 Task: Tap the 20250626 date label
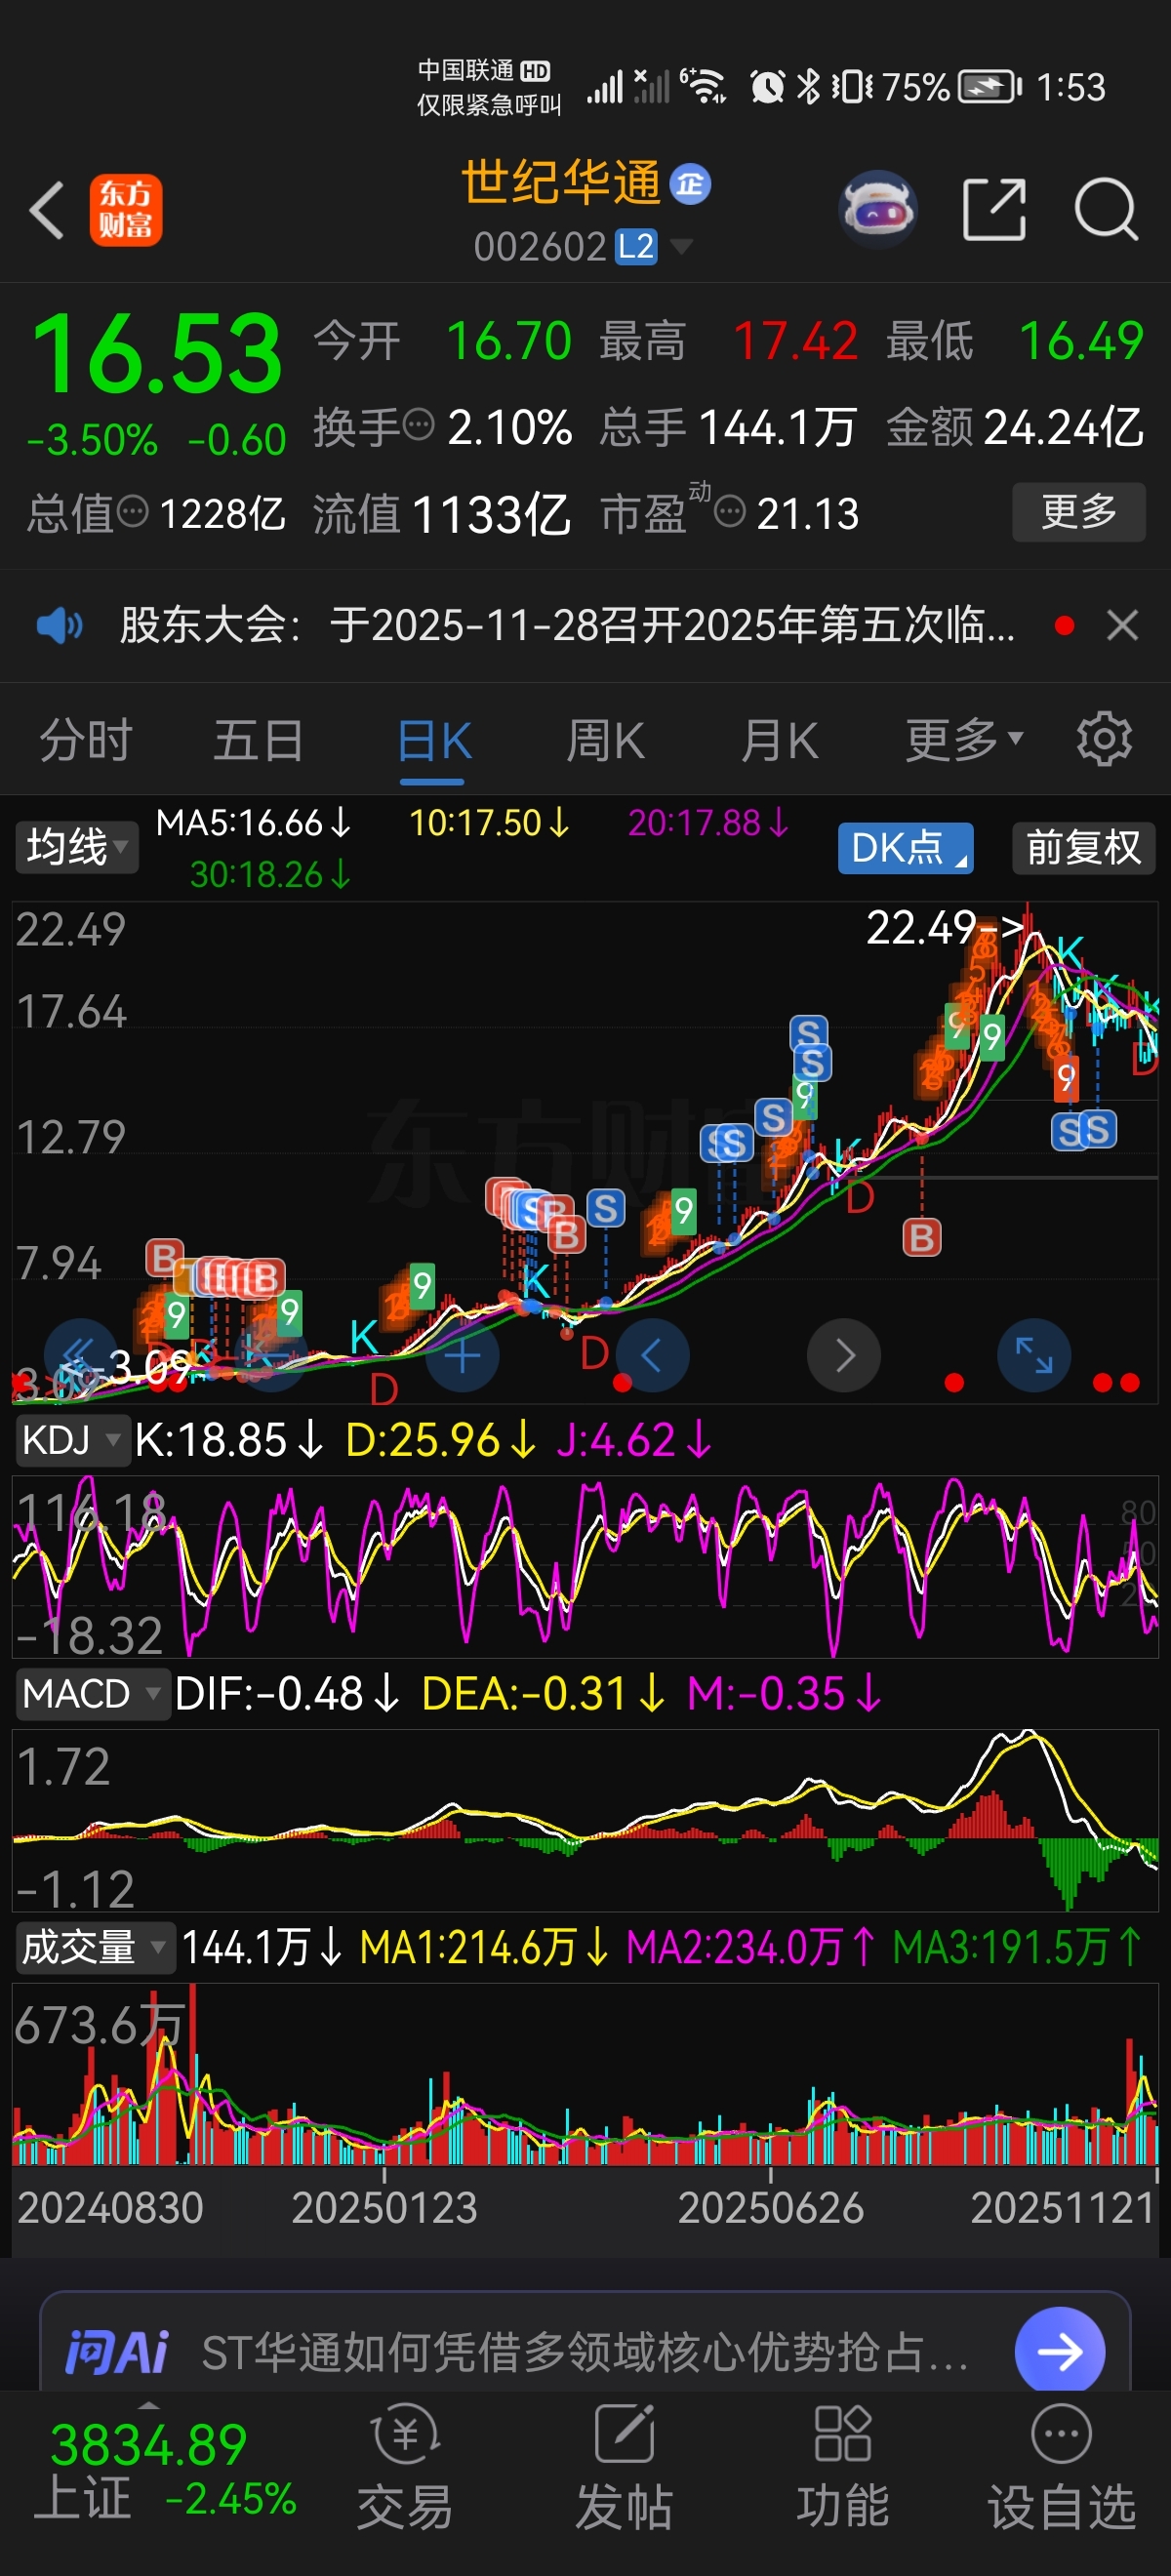pos(770,2207)
